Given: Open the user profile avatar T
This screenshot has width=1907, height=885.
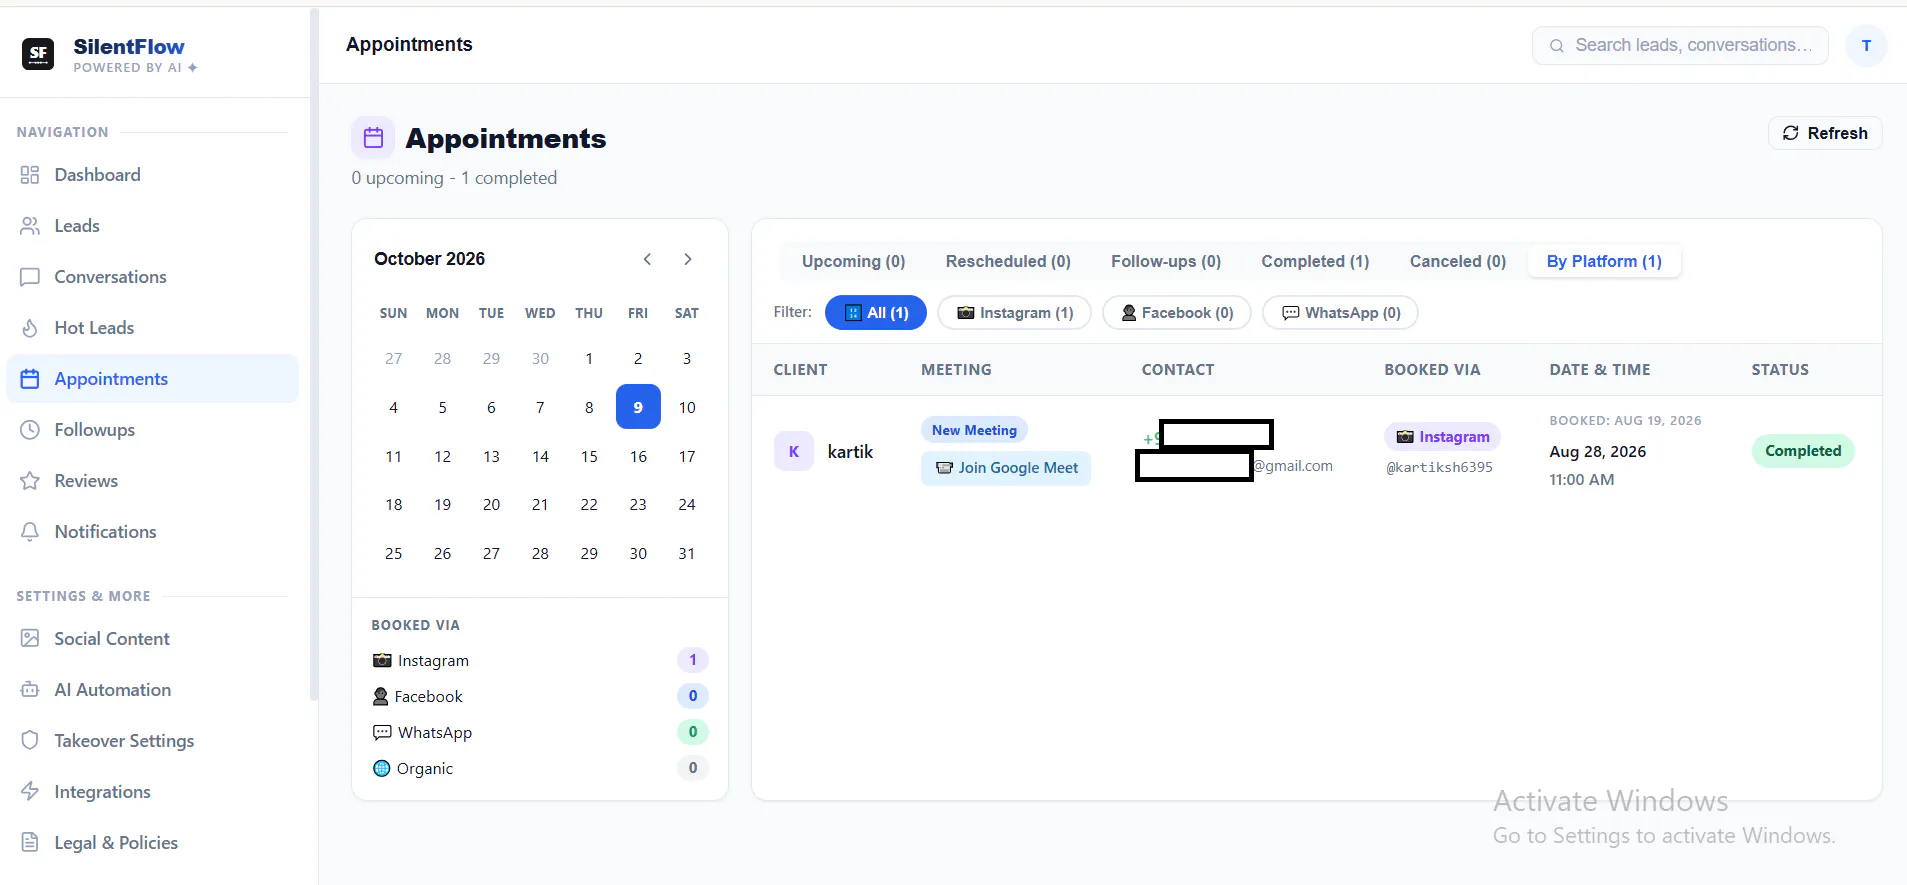Looking at the screenshot, I should (x=1866, y=45).
